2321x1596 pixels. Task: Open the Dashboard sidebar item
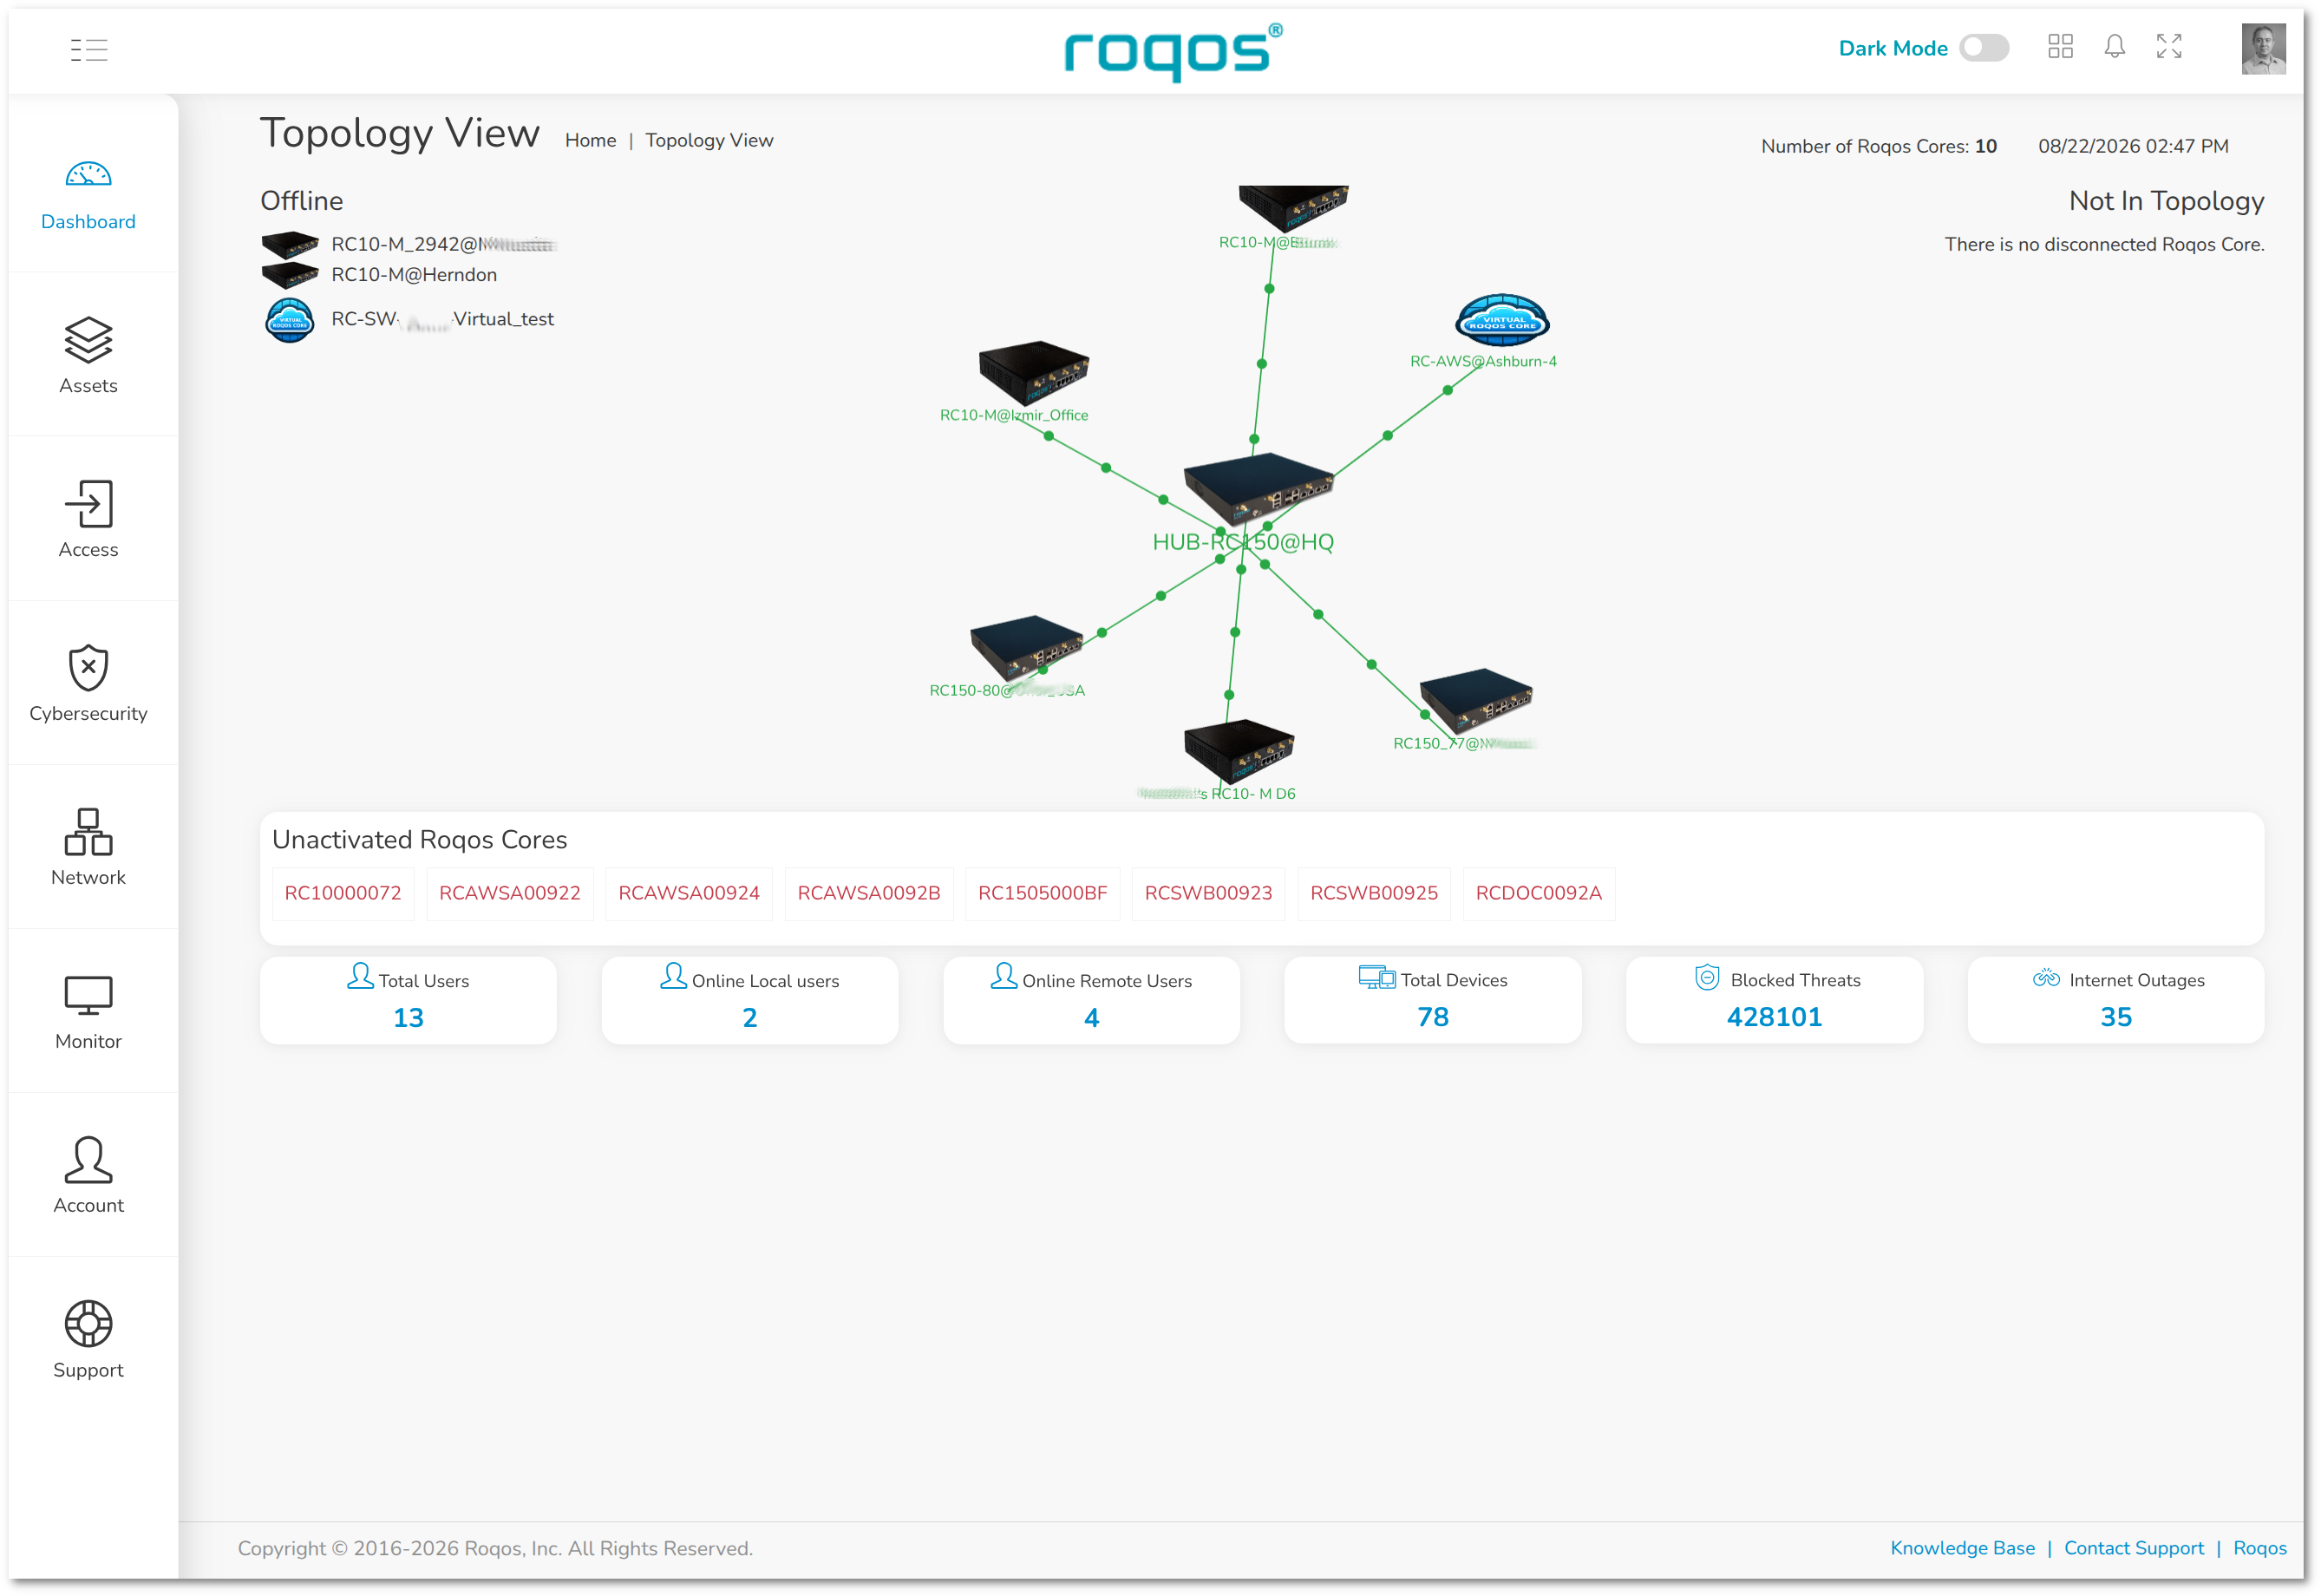[89, 196]
